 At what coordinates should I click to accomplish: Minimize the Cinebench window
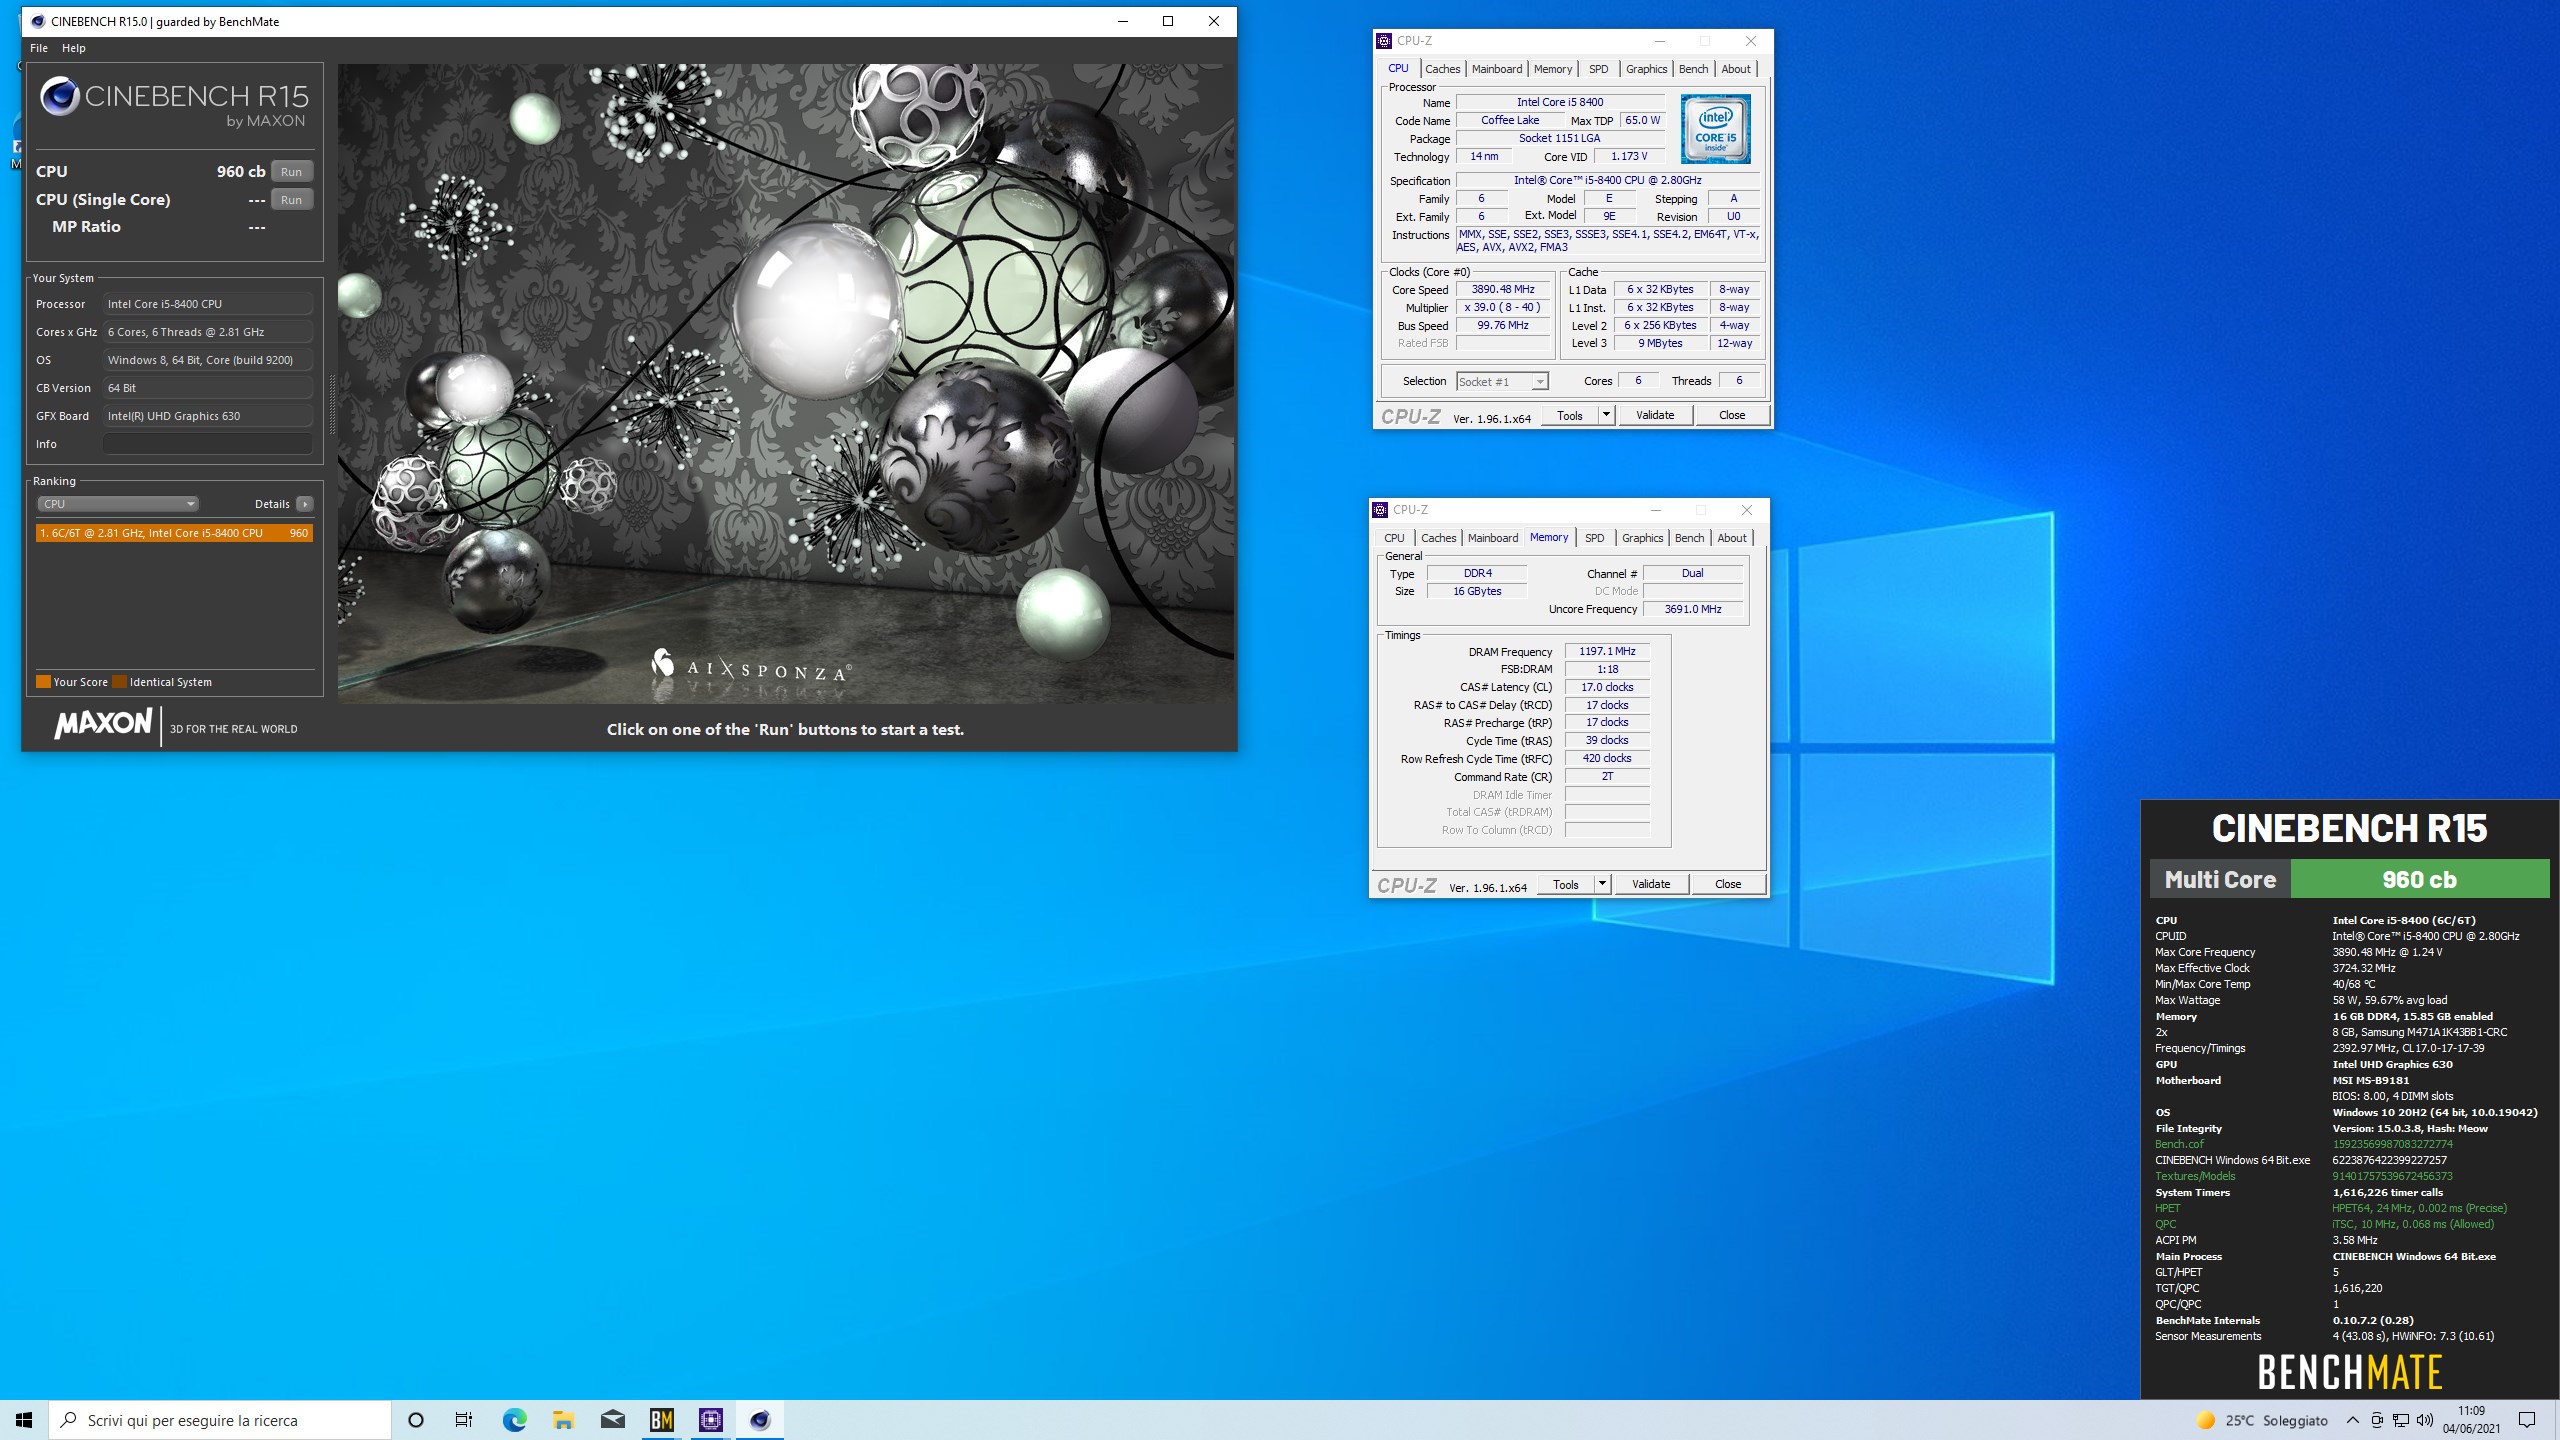[x=1122, y=21]
